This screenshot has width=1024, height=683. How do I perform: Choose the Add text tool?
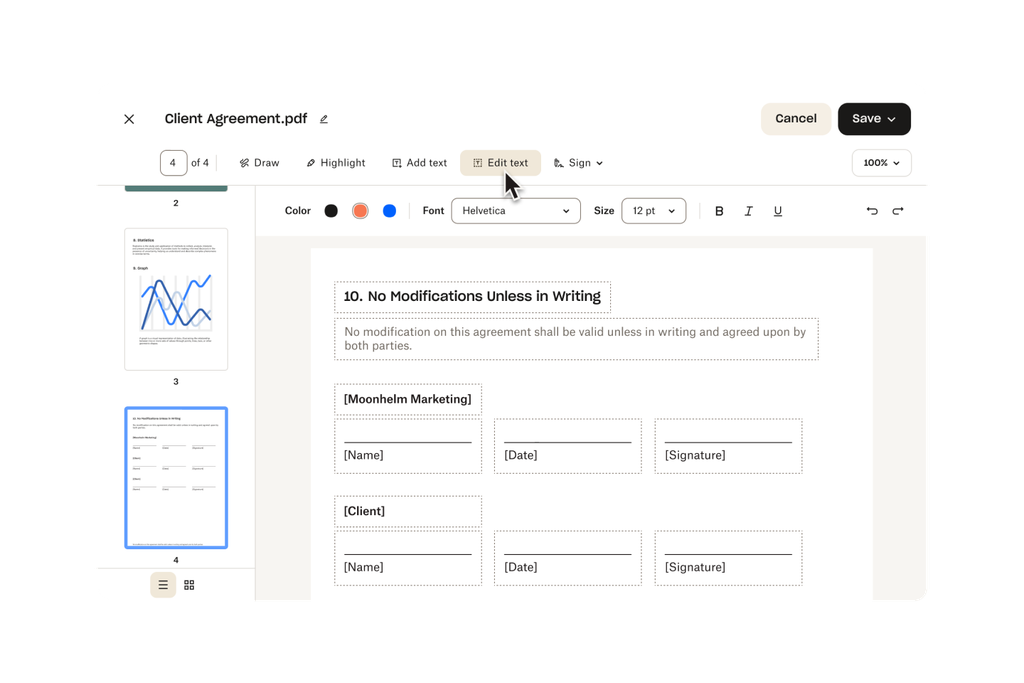(x=419, y=162)
